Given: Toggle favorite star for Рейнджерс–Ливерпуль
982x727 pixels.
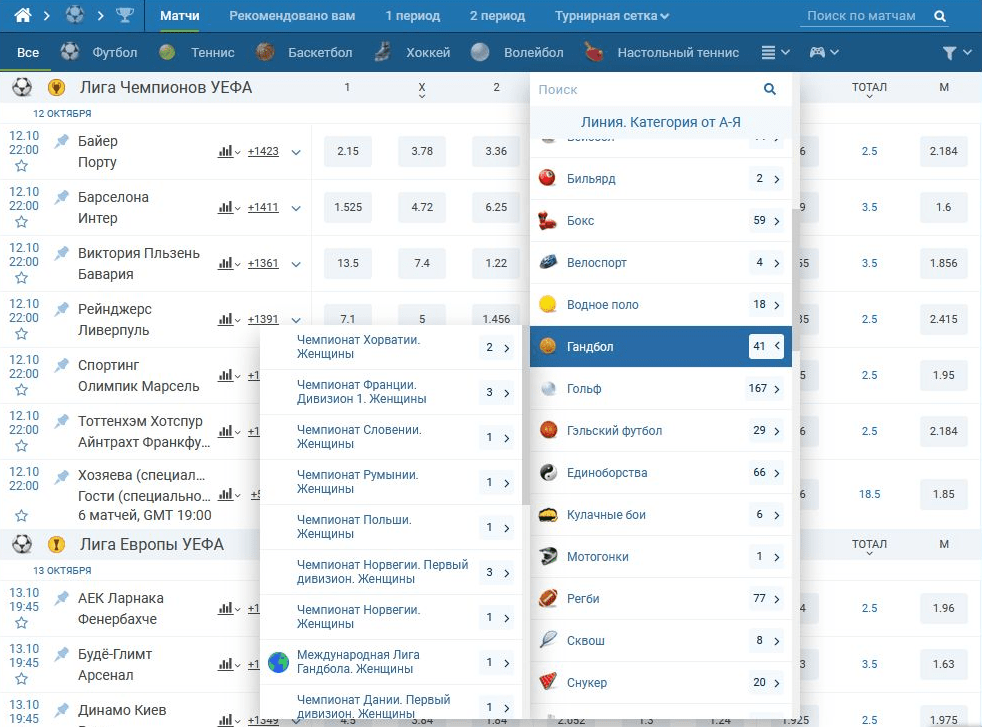Looking at the screenshot, I should click(21, 334).
